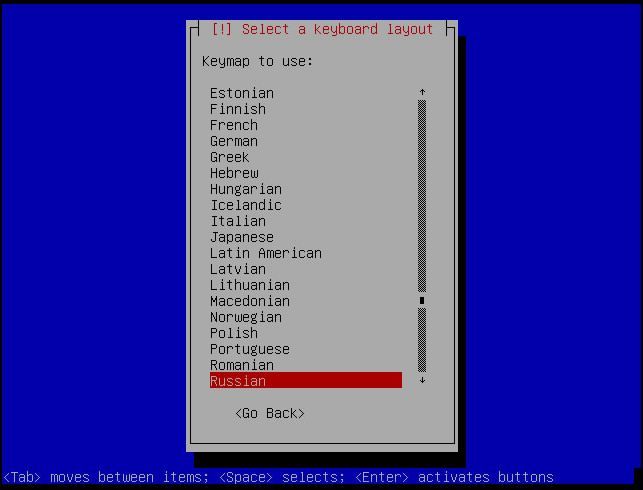Select the Latin American keymap
The height and width of the screenshot is (490, 643).
point(266,253)
